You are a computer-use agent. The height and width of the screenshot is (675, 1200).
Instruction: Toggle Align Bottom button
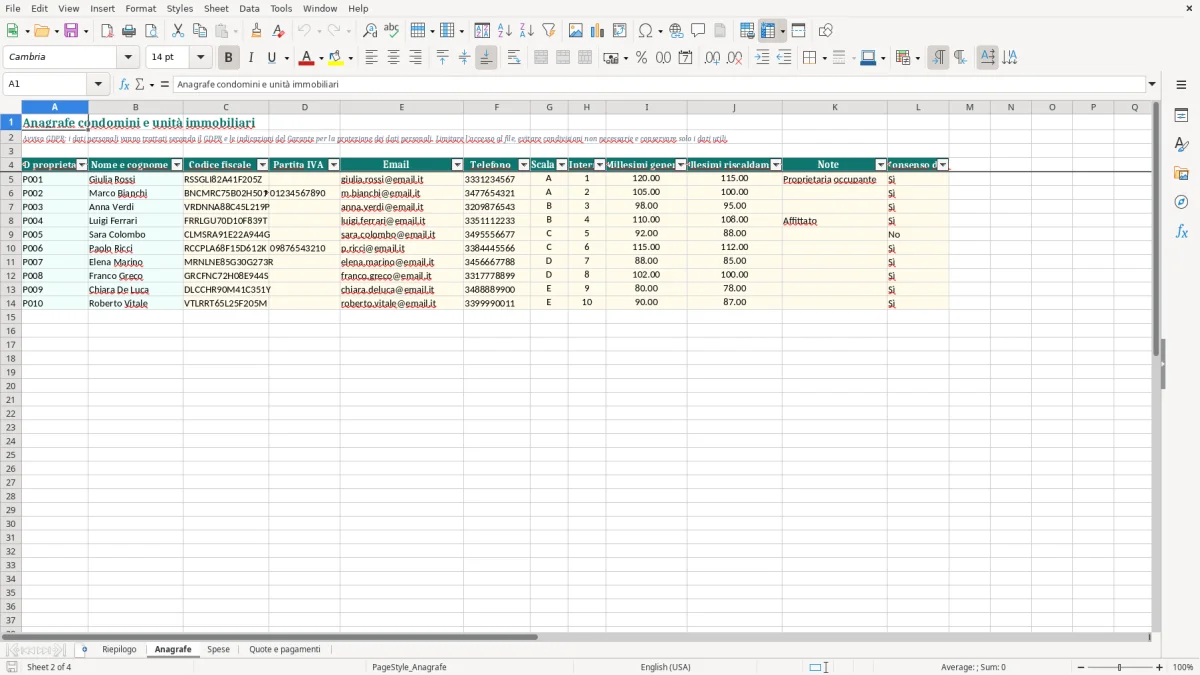click(x=486, y=58)
